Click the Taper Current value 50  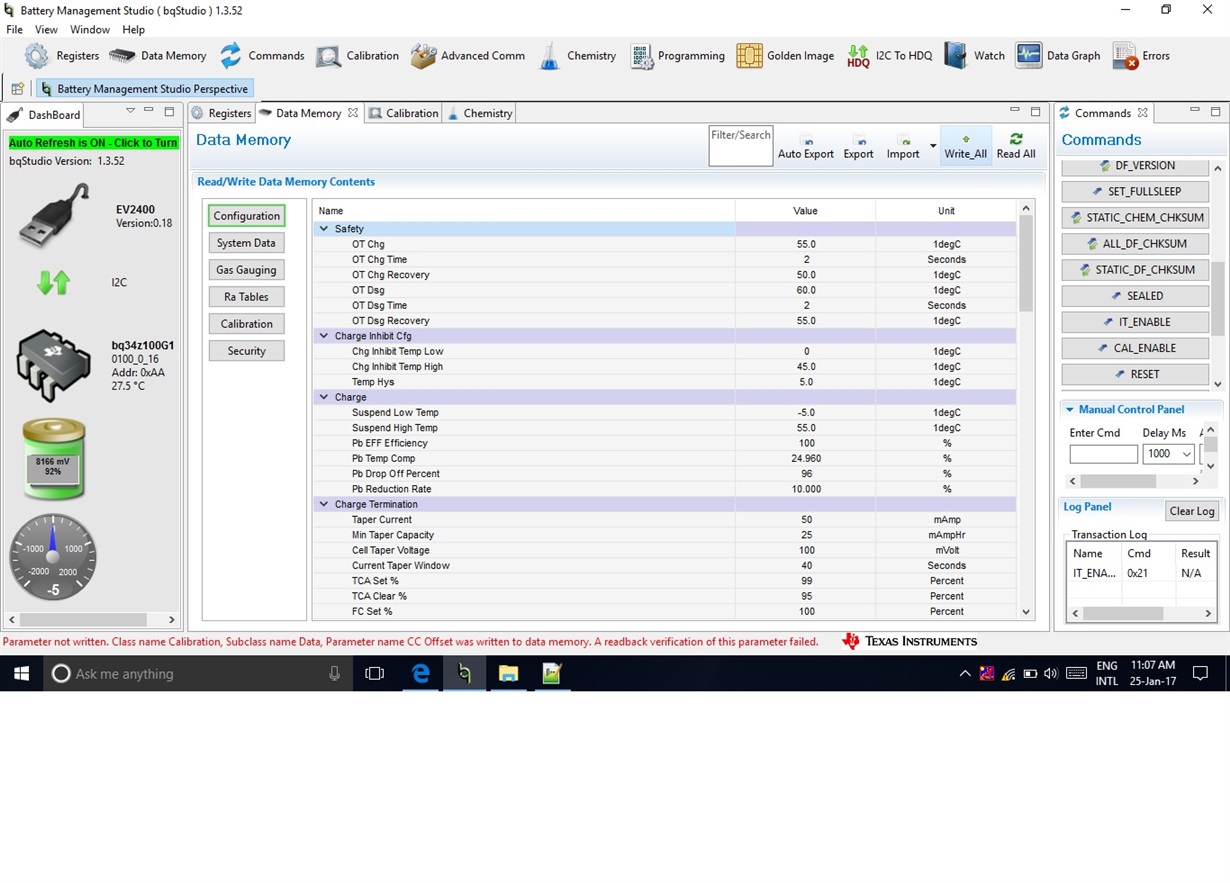pos(806,520)
